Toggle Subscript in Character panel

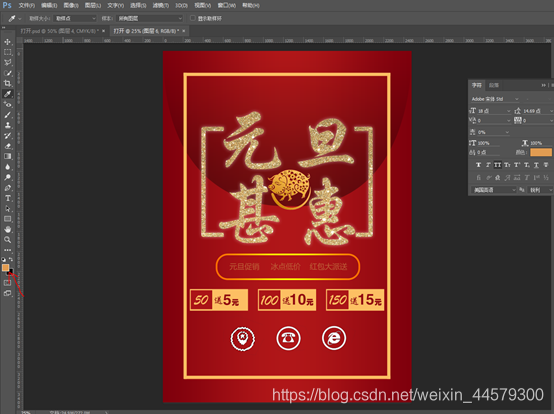[x=526, y=165]
